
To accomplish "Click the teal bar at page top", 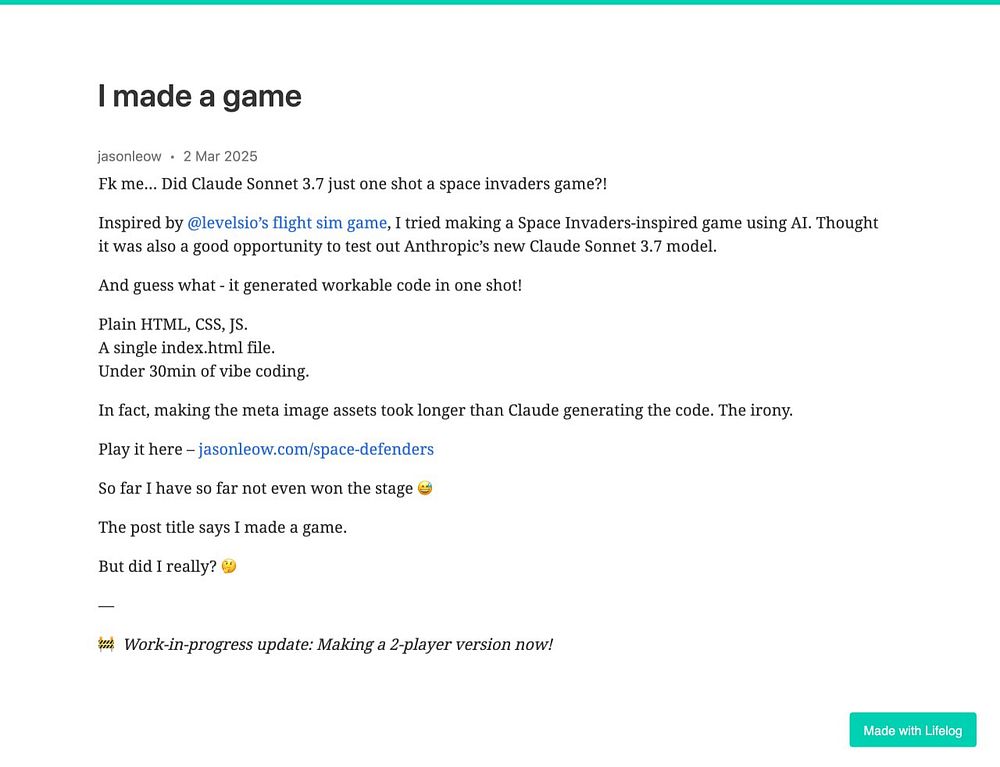I will [500, 2].
